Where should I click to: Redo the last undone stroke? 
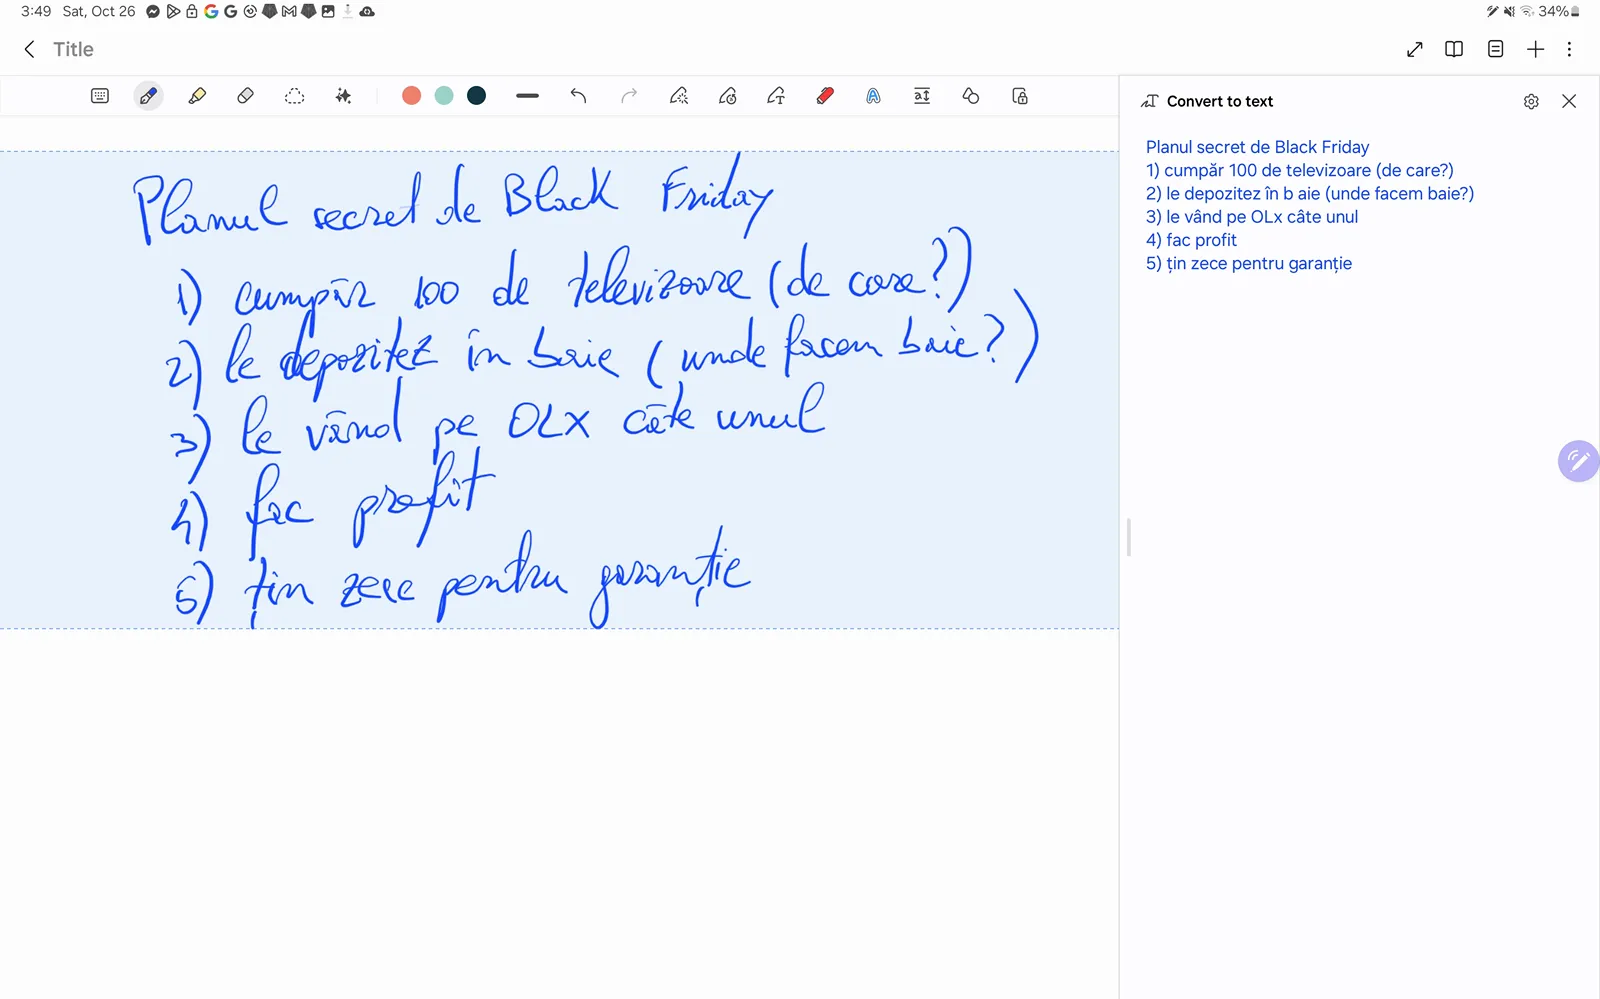click(x=629, y=96)
